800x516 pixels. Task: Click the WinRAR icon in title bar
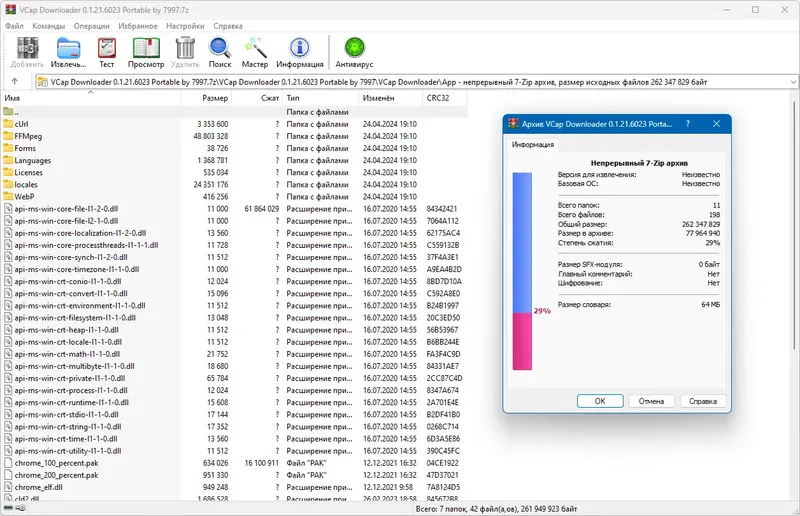(x=10, y=9)
